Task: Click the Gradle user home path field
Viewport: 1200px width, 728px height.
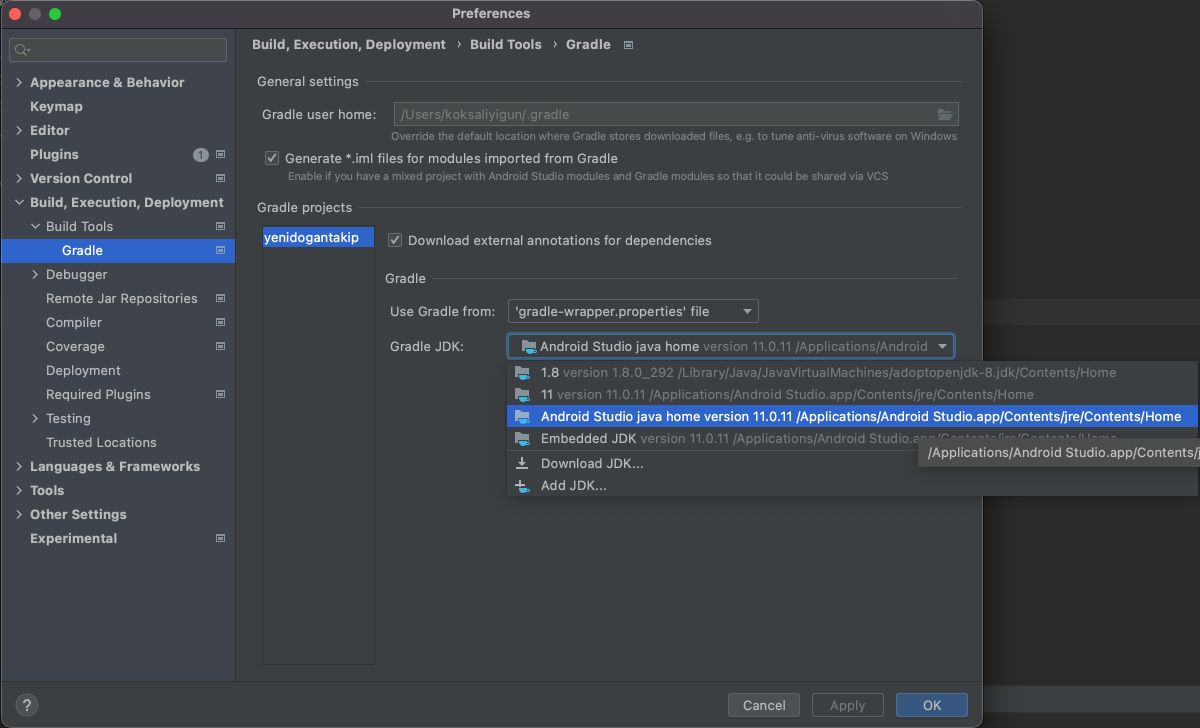Action: pos(676,114)
